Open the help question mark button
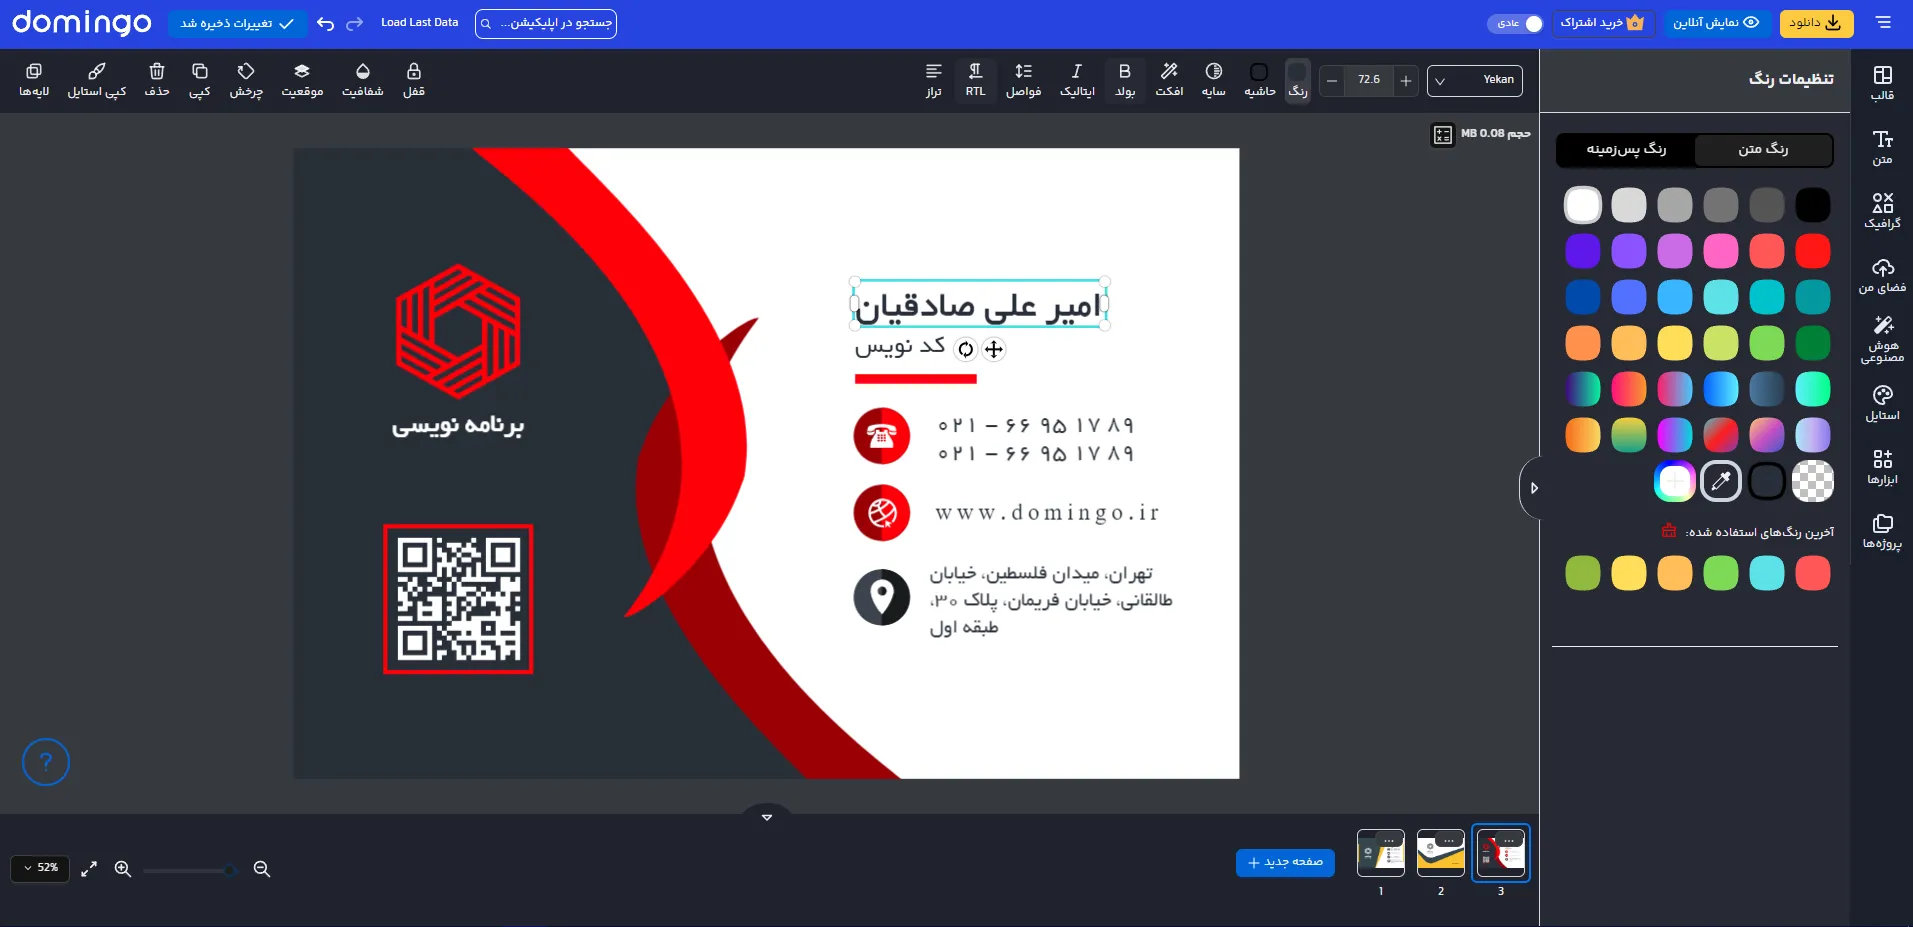 46,762
